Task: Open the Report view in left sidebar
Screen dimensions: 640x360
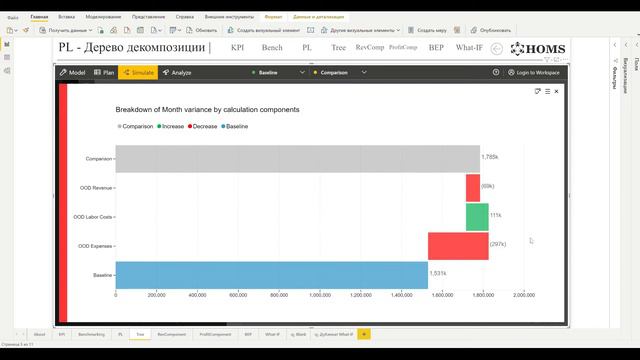Action: tap(7, 44)
